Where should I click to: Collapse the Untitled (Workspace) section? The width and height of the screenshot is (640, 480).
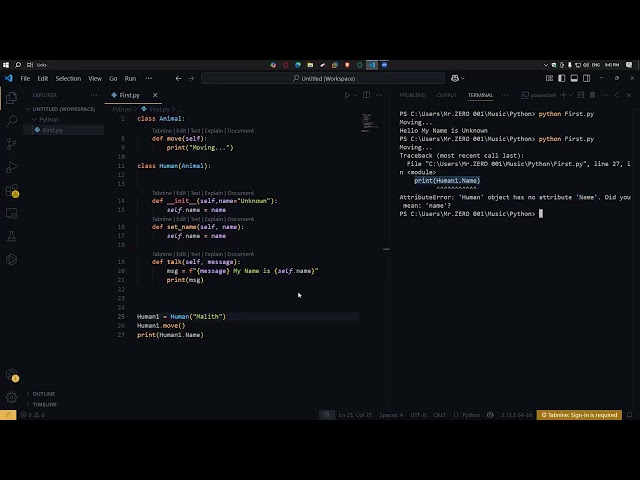pos(64,109)
